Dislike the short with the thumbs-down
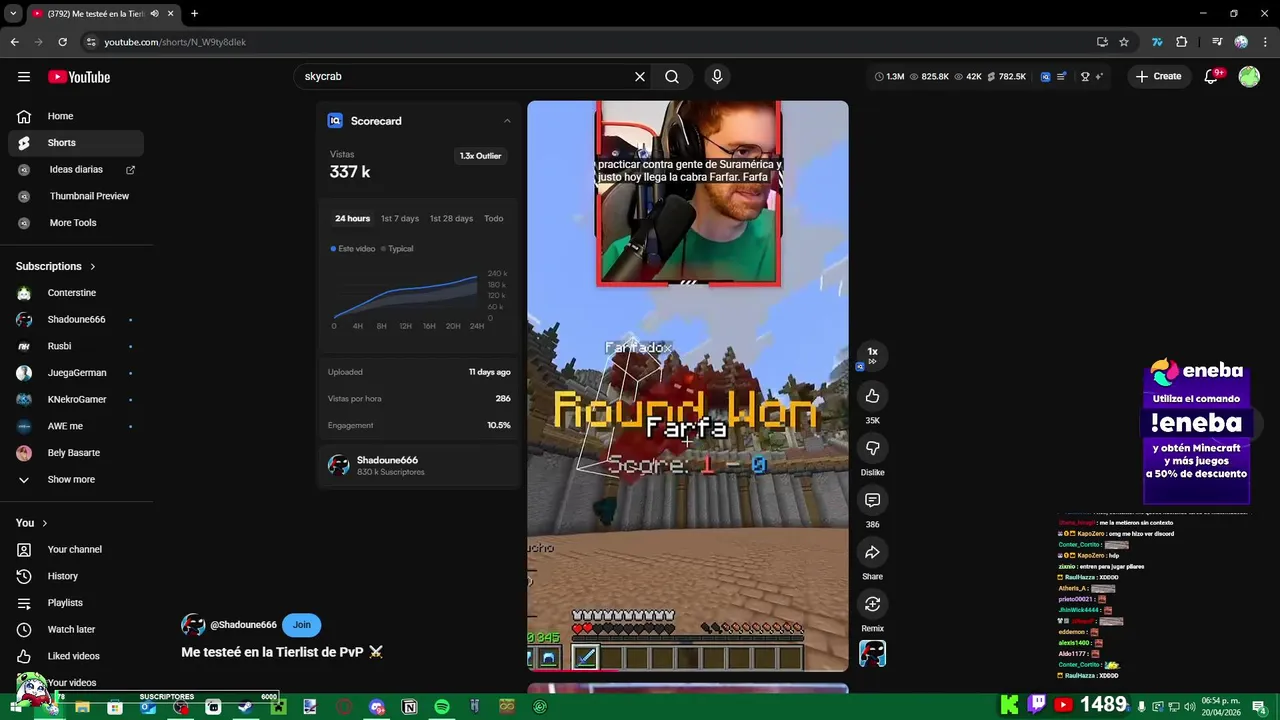 coord(872,448)
